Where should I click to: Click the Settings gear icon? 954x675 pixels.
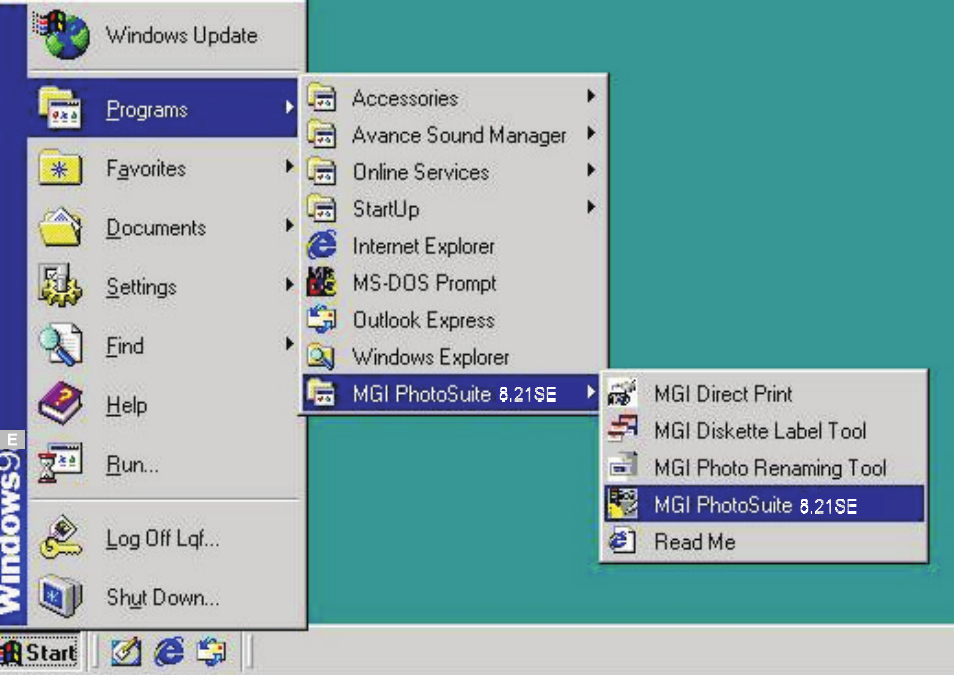point(60,285)
